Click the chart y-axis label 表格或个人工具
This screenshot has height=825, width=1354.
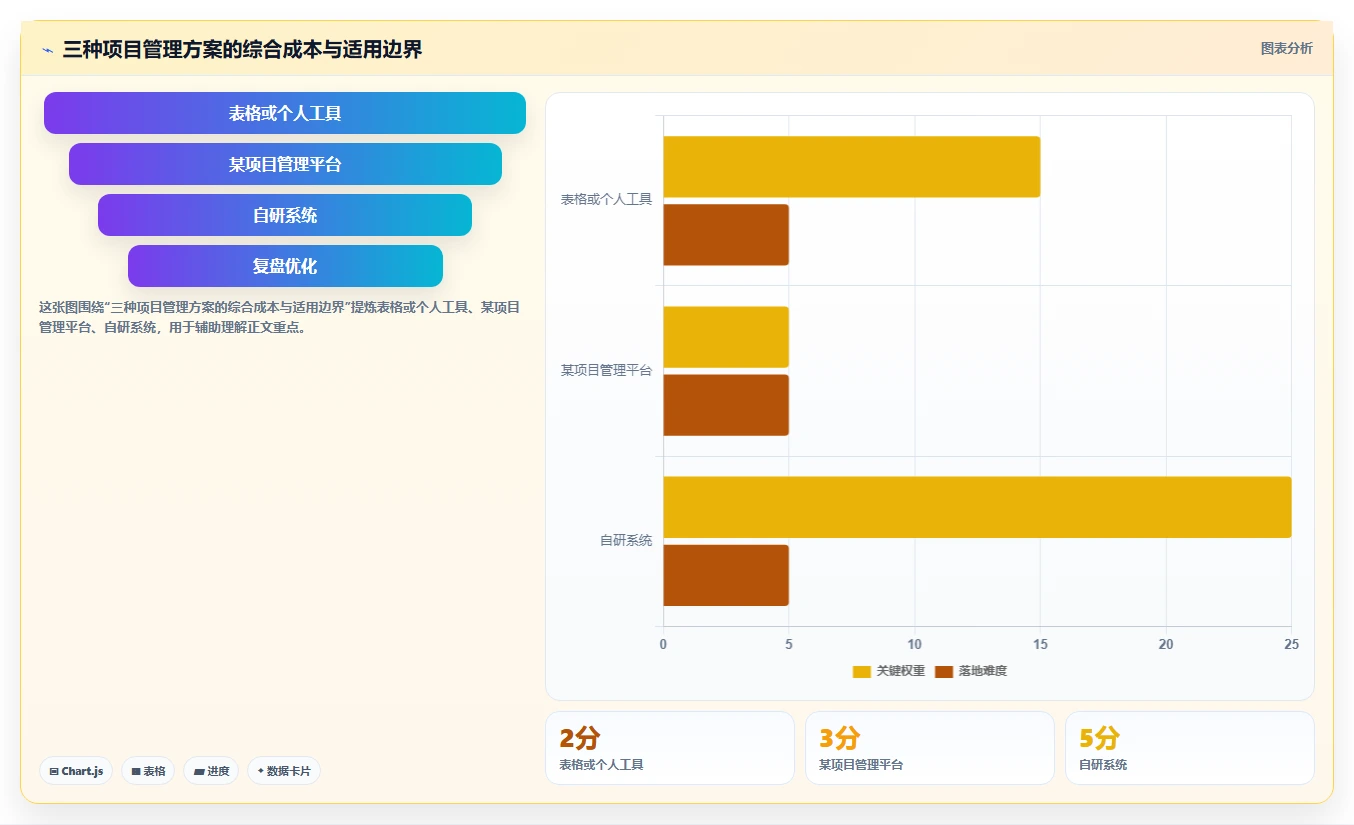[606, 200]
